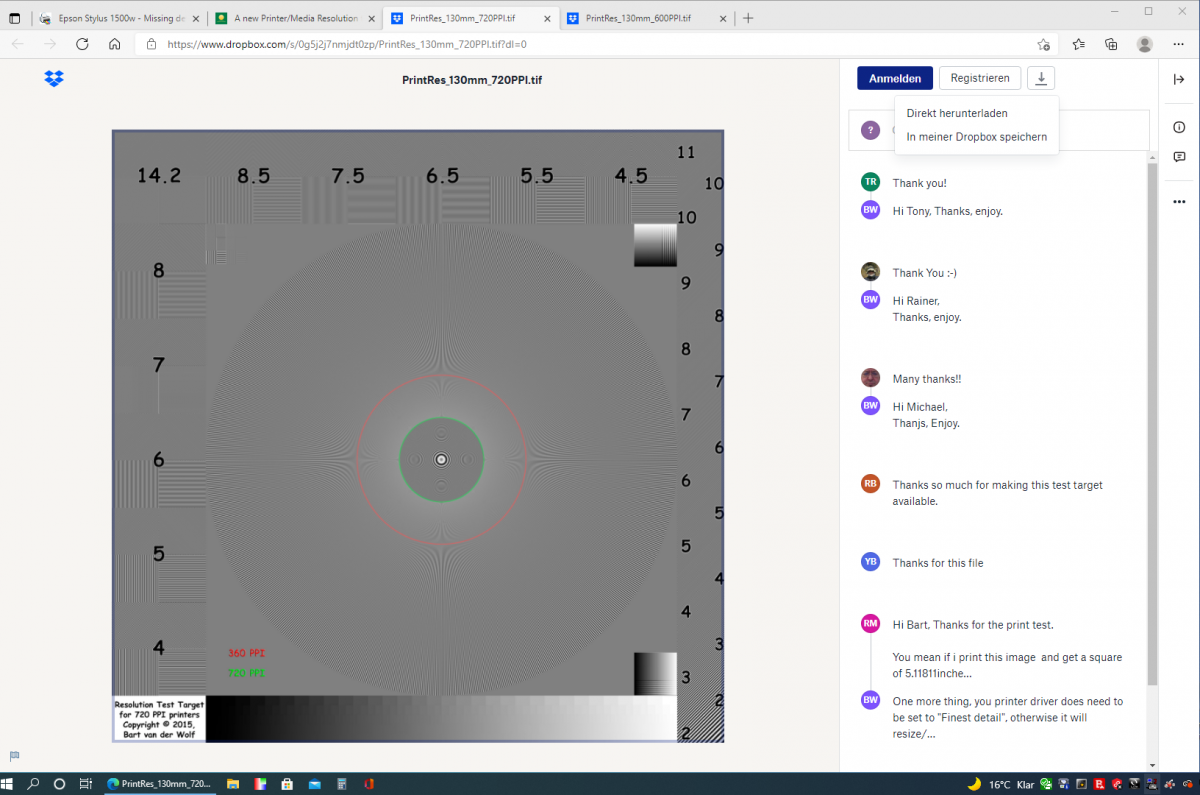Refresh the page with the reload icon
The height and width of the screenshot is (795, 1200).
(83, 44)
